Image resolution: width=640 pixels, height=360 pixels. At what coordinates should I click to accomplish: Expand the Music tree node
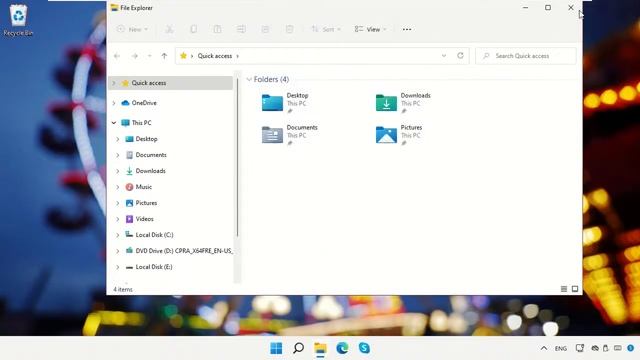point(118,187)
